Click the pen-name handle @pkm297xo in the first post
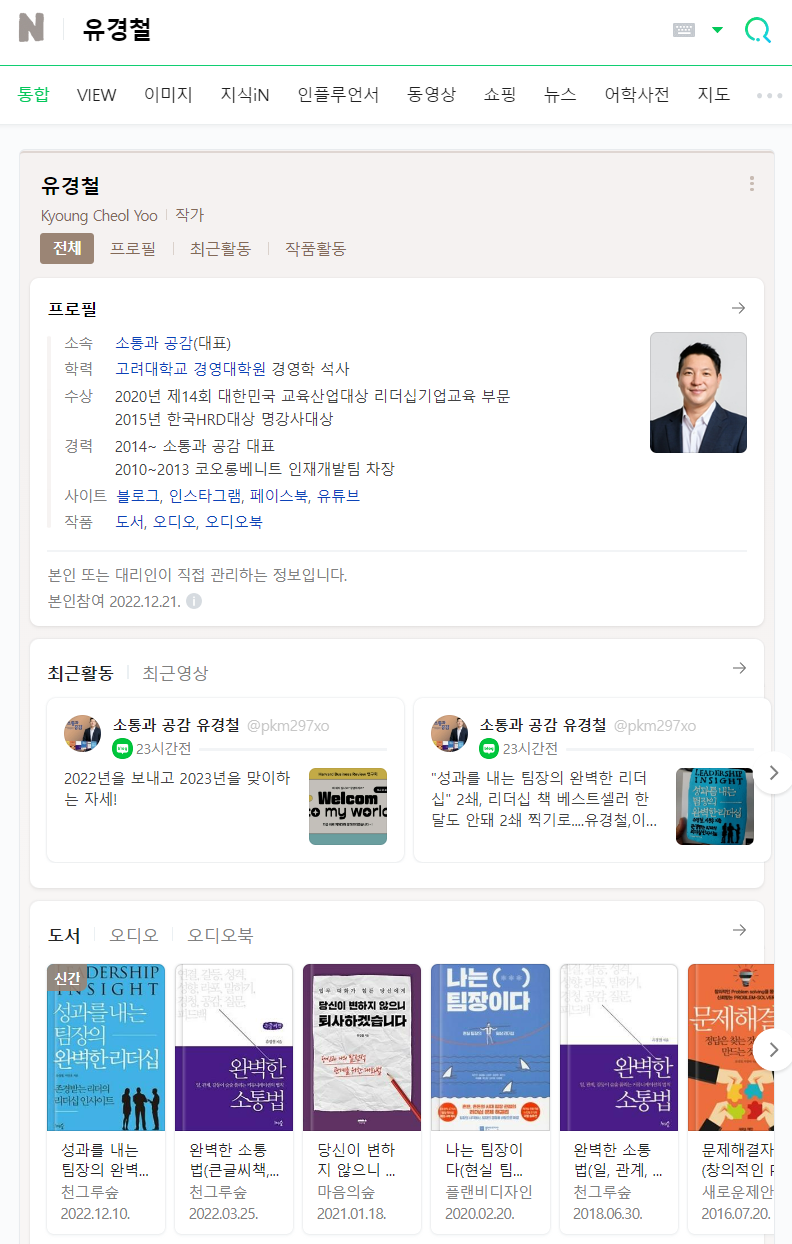 coord(288,725)
